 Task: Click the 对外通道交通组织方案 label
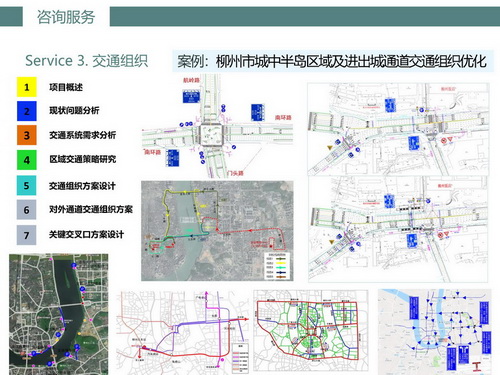(91, 209)
